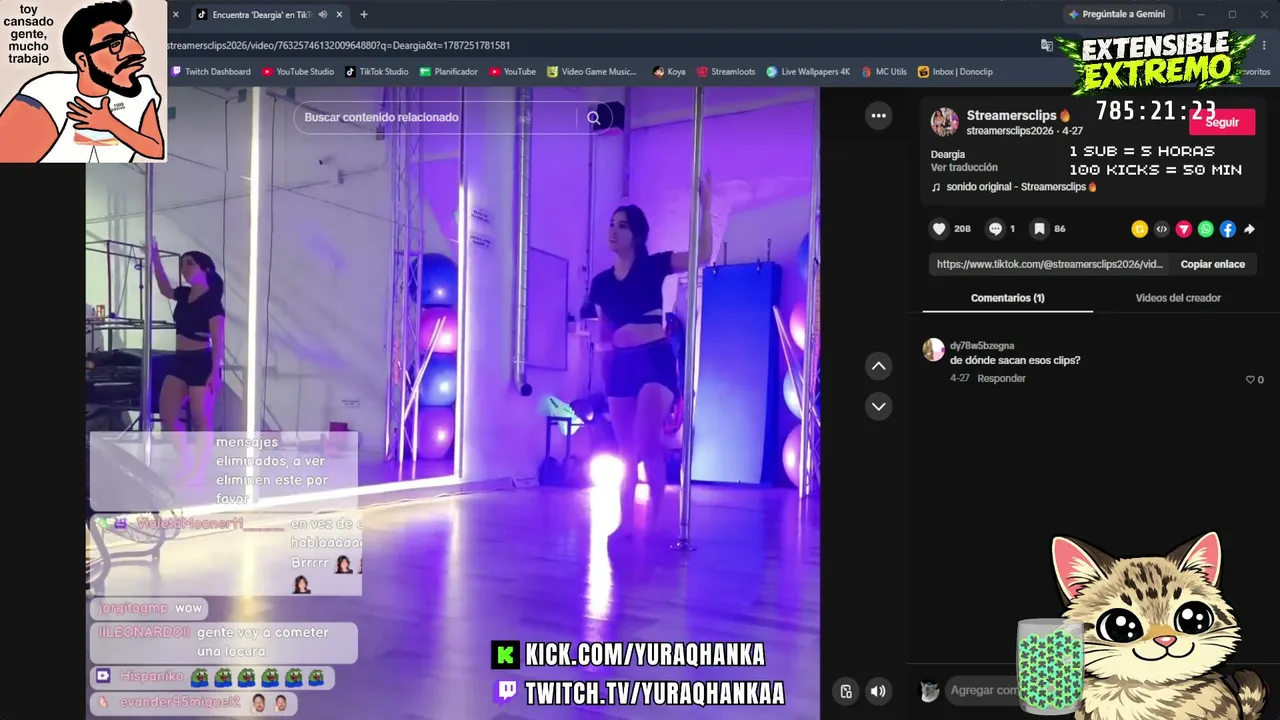Like the video with heart icon
1280x720 pixels.
coord(939,229)
